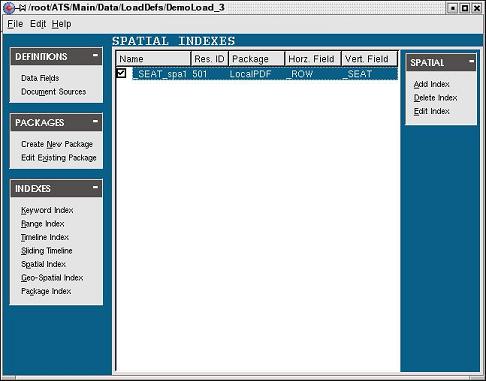
Task: Open the Help menu
Action: (x=61, y=24)
